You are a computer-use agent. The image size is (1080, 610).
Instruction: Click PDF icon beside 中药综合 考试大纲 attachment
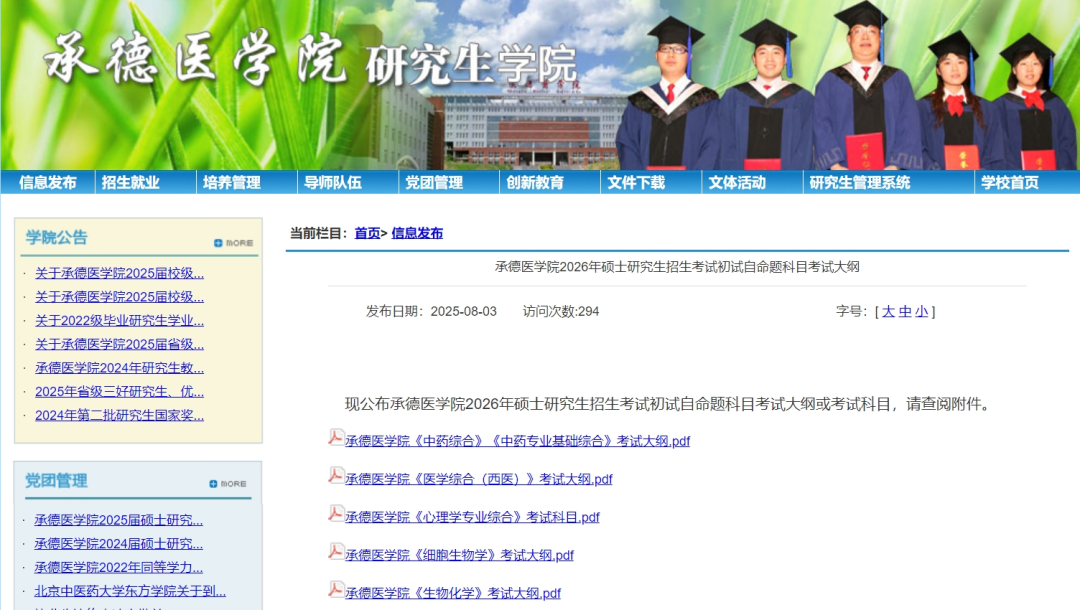pyautogui.click(x=337, y=438)
